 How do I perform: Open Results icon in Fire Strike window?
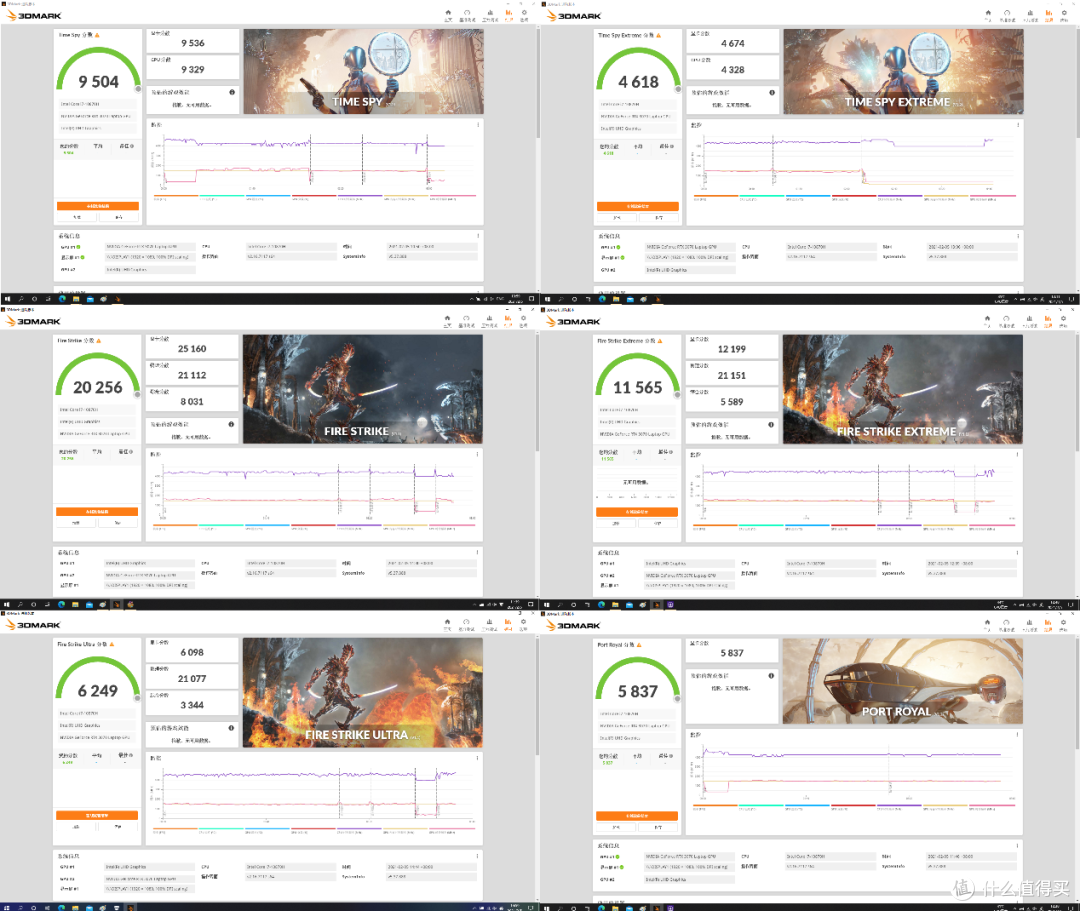[508, 320]
